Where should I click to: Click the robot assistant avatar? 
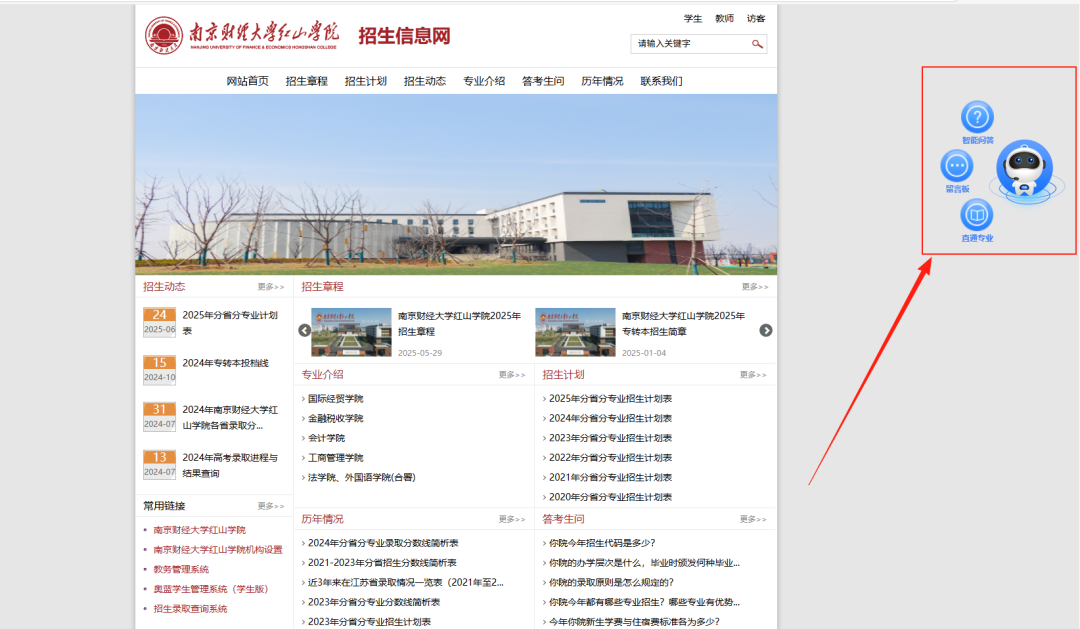1025,169
